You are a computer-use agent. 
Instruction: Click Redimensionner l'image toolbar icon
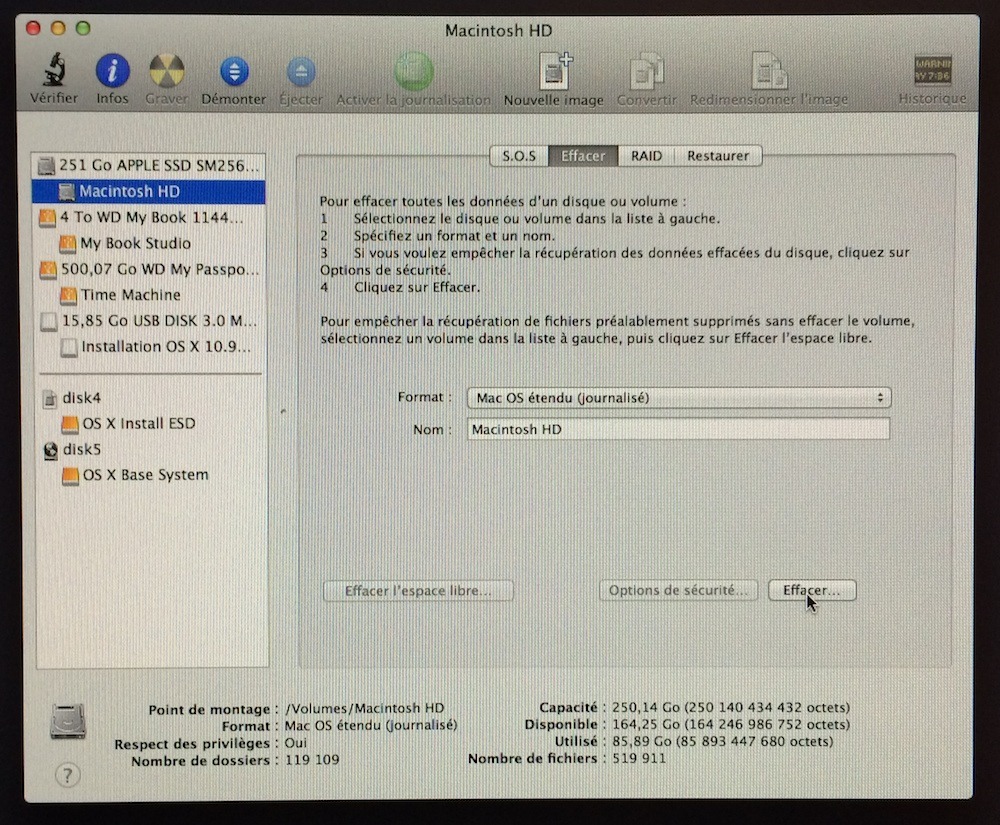point(769,70)
